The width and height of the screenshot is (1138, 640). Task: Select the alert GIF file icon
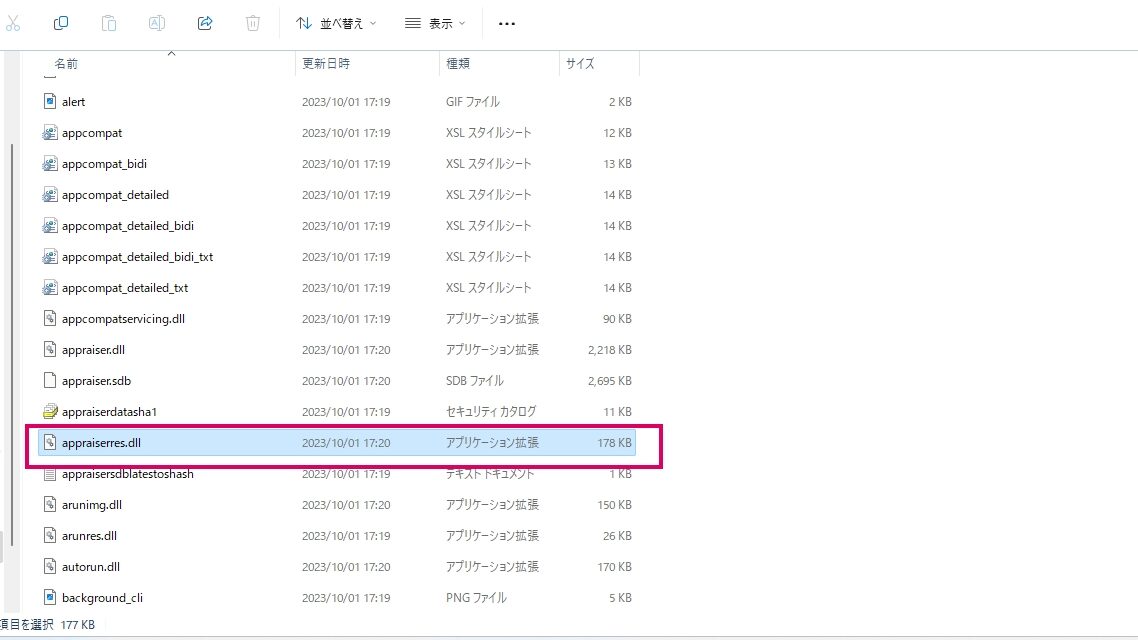[49, 102]
